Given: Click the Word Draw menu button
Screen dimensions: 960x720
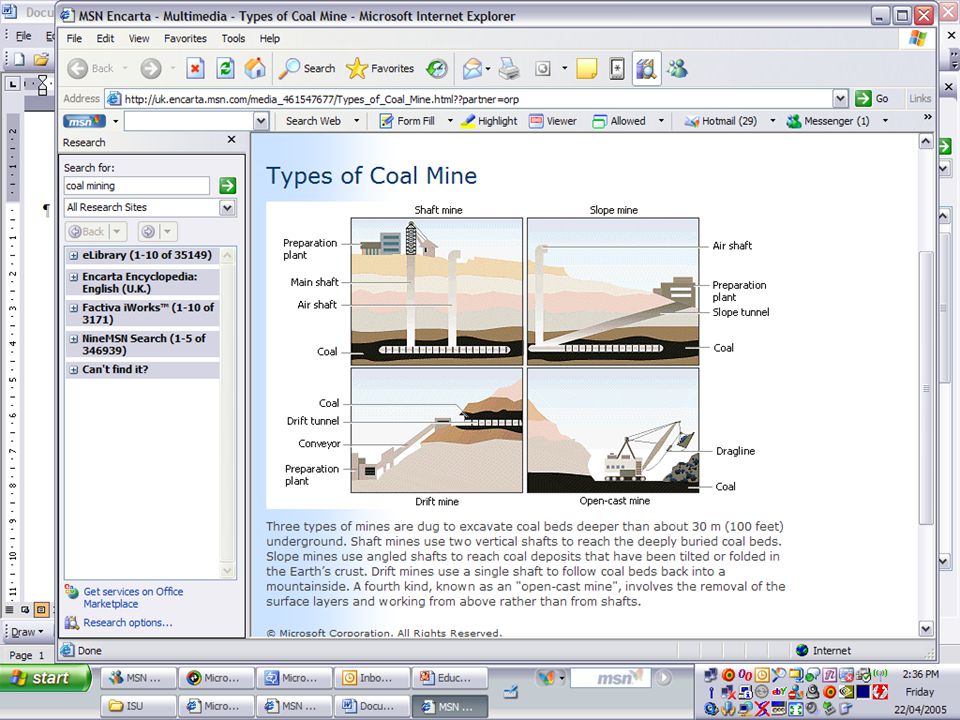Looking at the screenshot, I should click(28, 632).
